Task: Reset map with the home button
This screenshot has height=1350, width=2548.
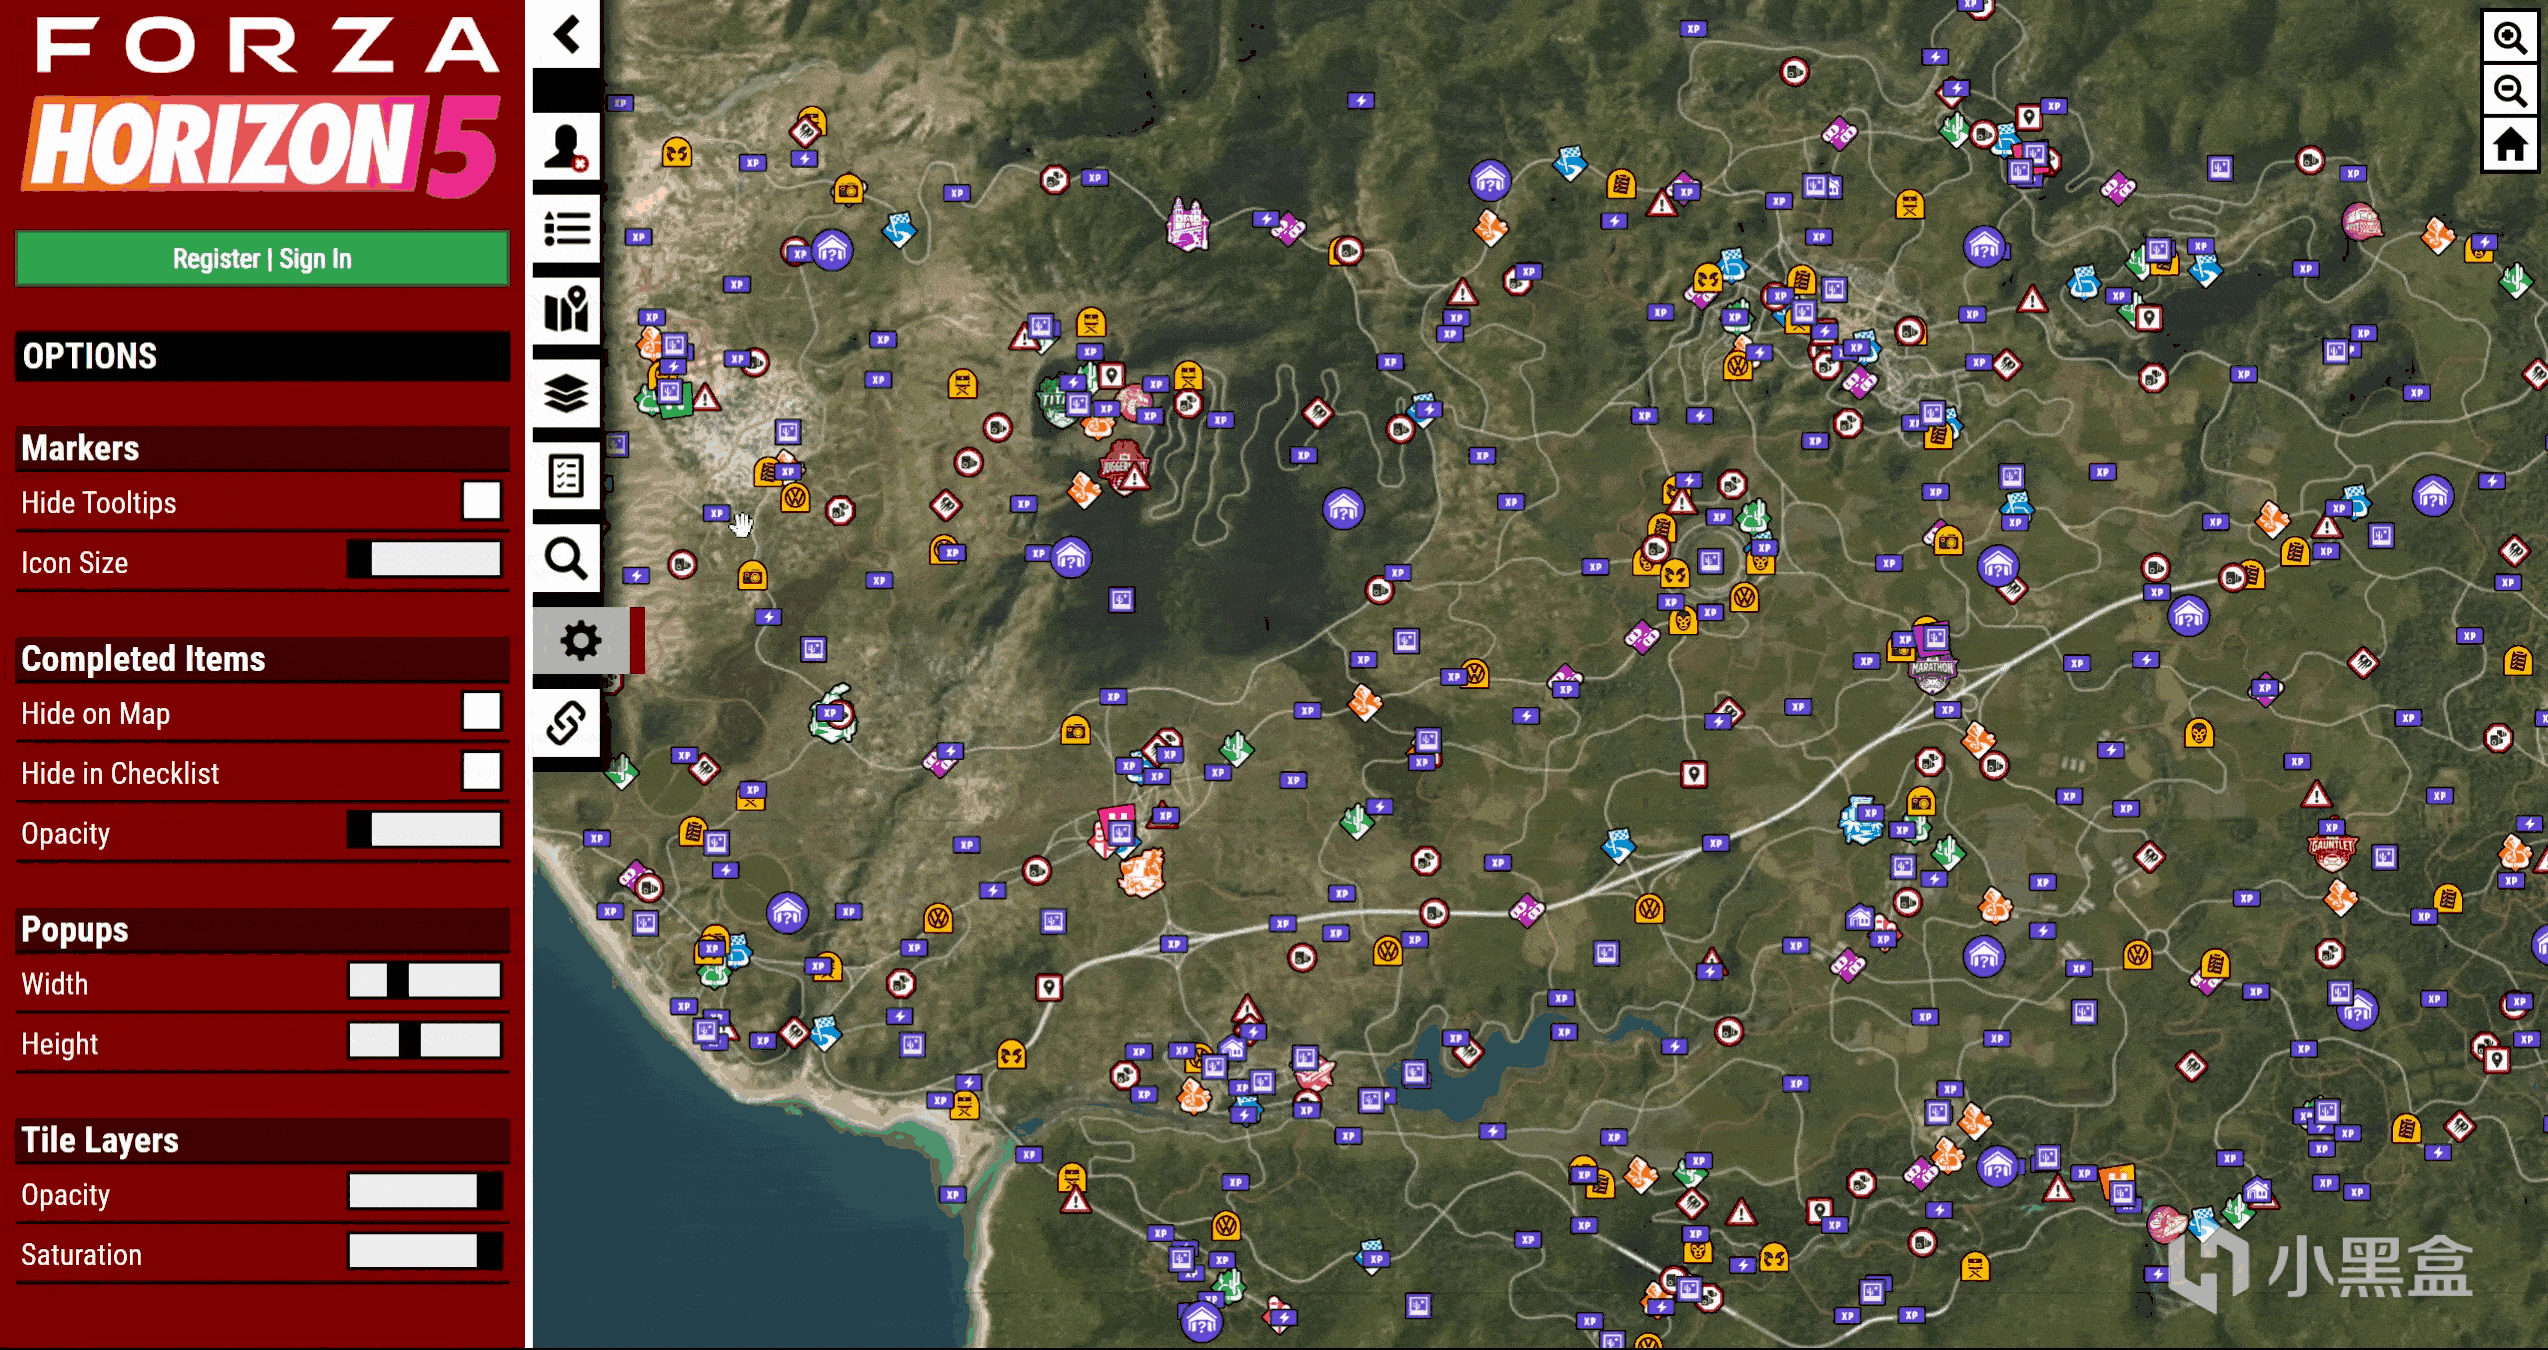Action: click(x=2510, y=146)
